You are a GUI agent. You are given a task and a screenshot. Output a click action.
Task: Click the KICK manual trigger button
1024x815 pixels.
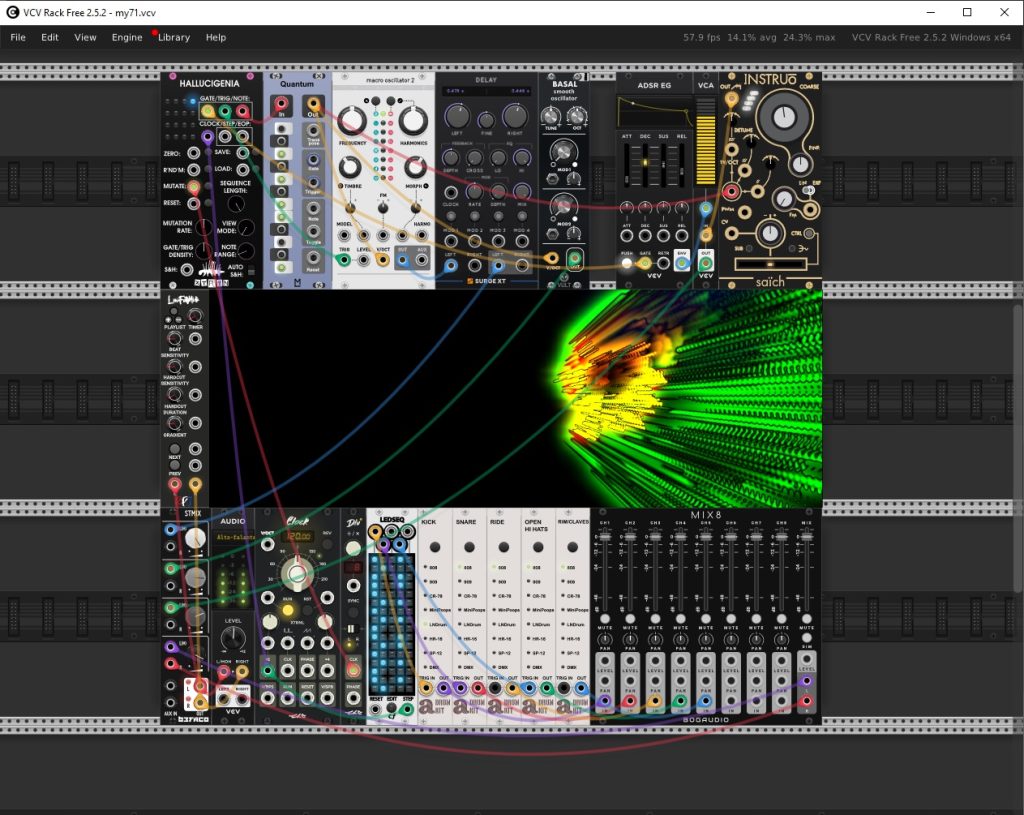[435, 547]
